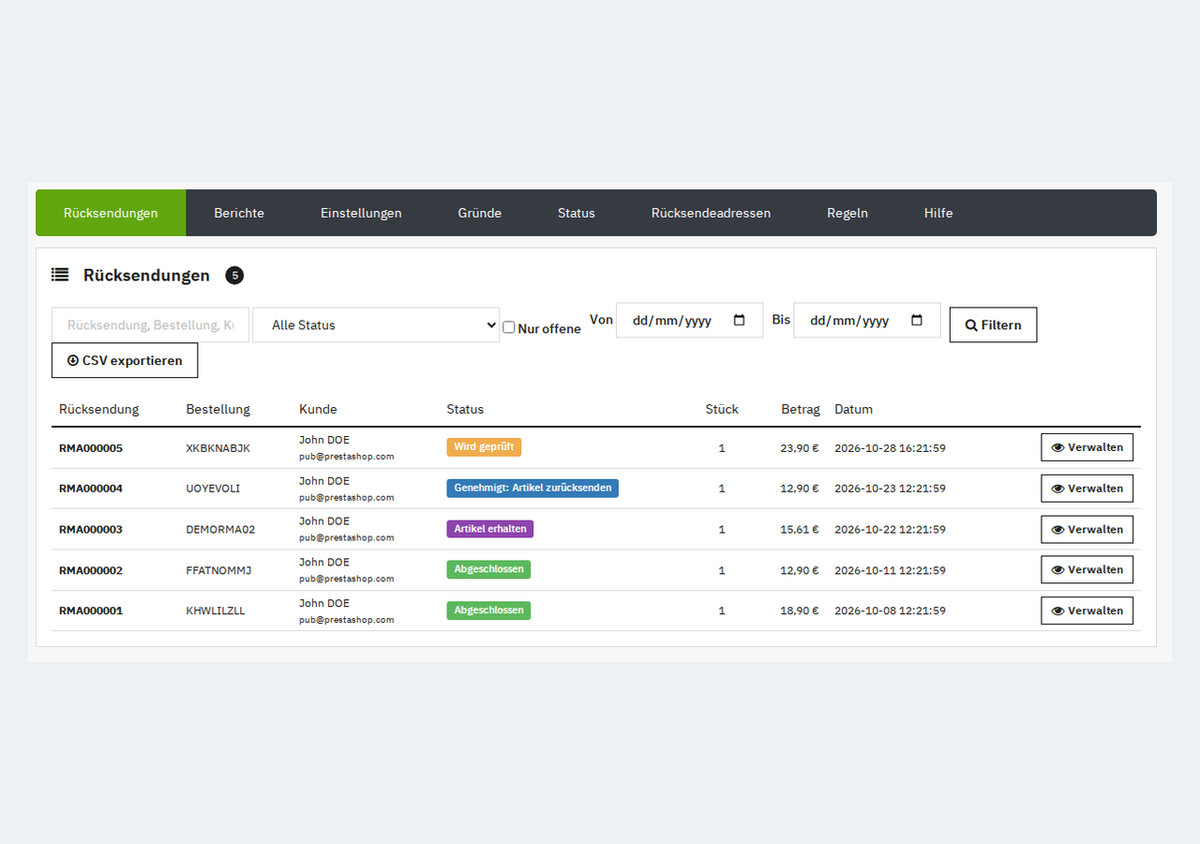Open the calendar picker for Bis date

pos(917,320)
